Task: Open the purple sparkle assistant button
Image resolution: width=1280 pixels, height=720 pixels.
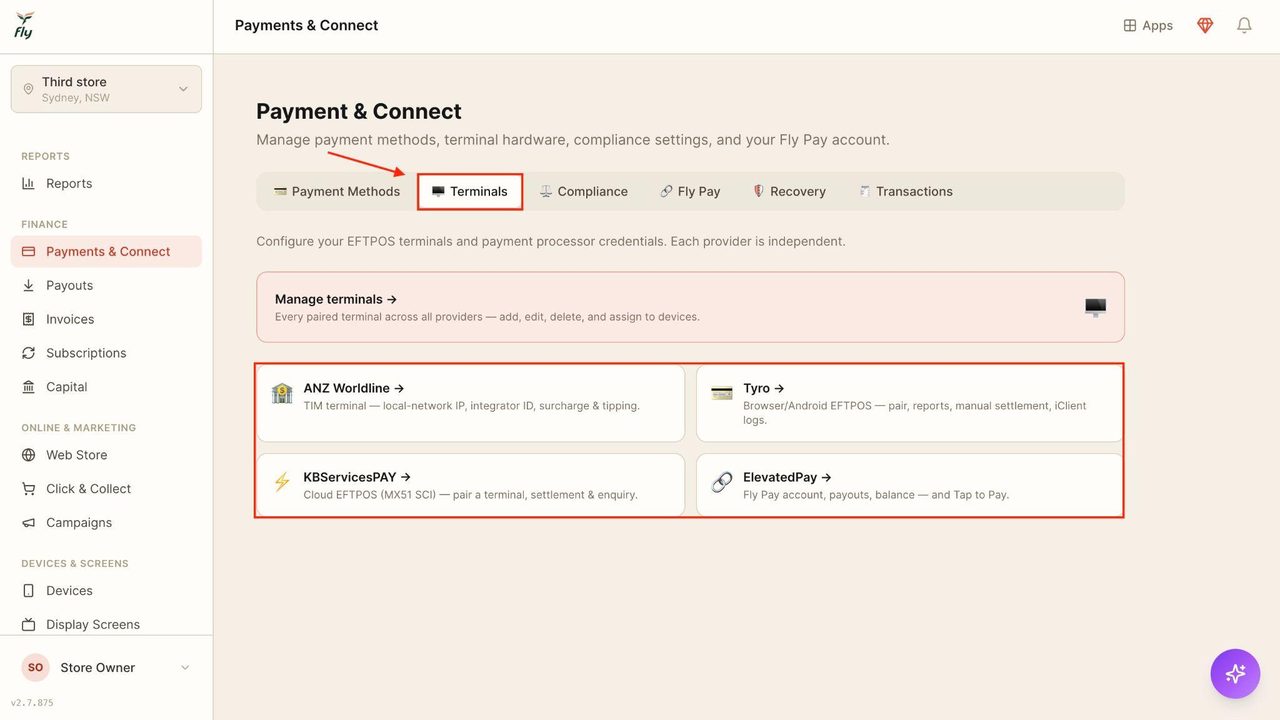Action: pos(1235,673)
